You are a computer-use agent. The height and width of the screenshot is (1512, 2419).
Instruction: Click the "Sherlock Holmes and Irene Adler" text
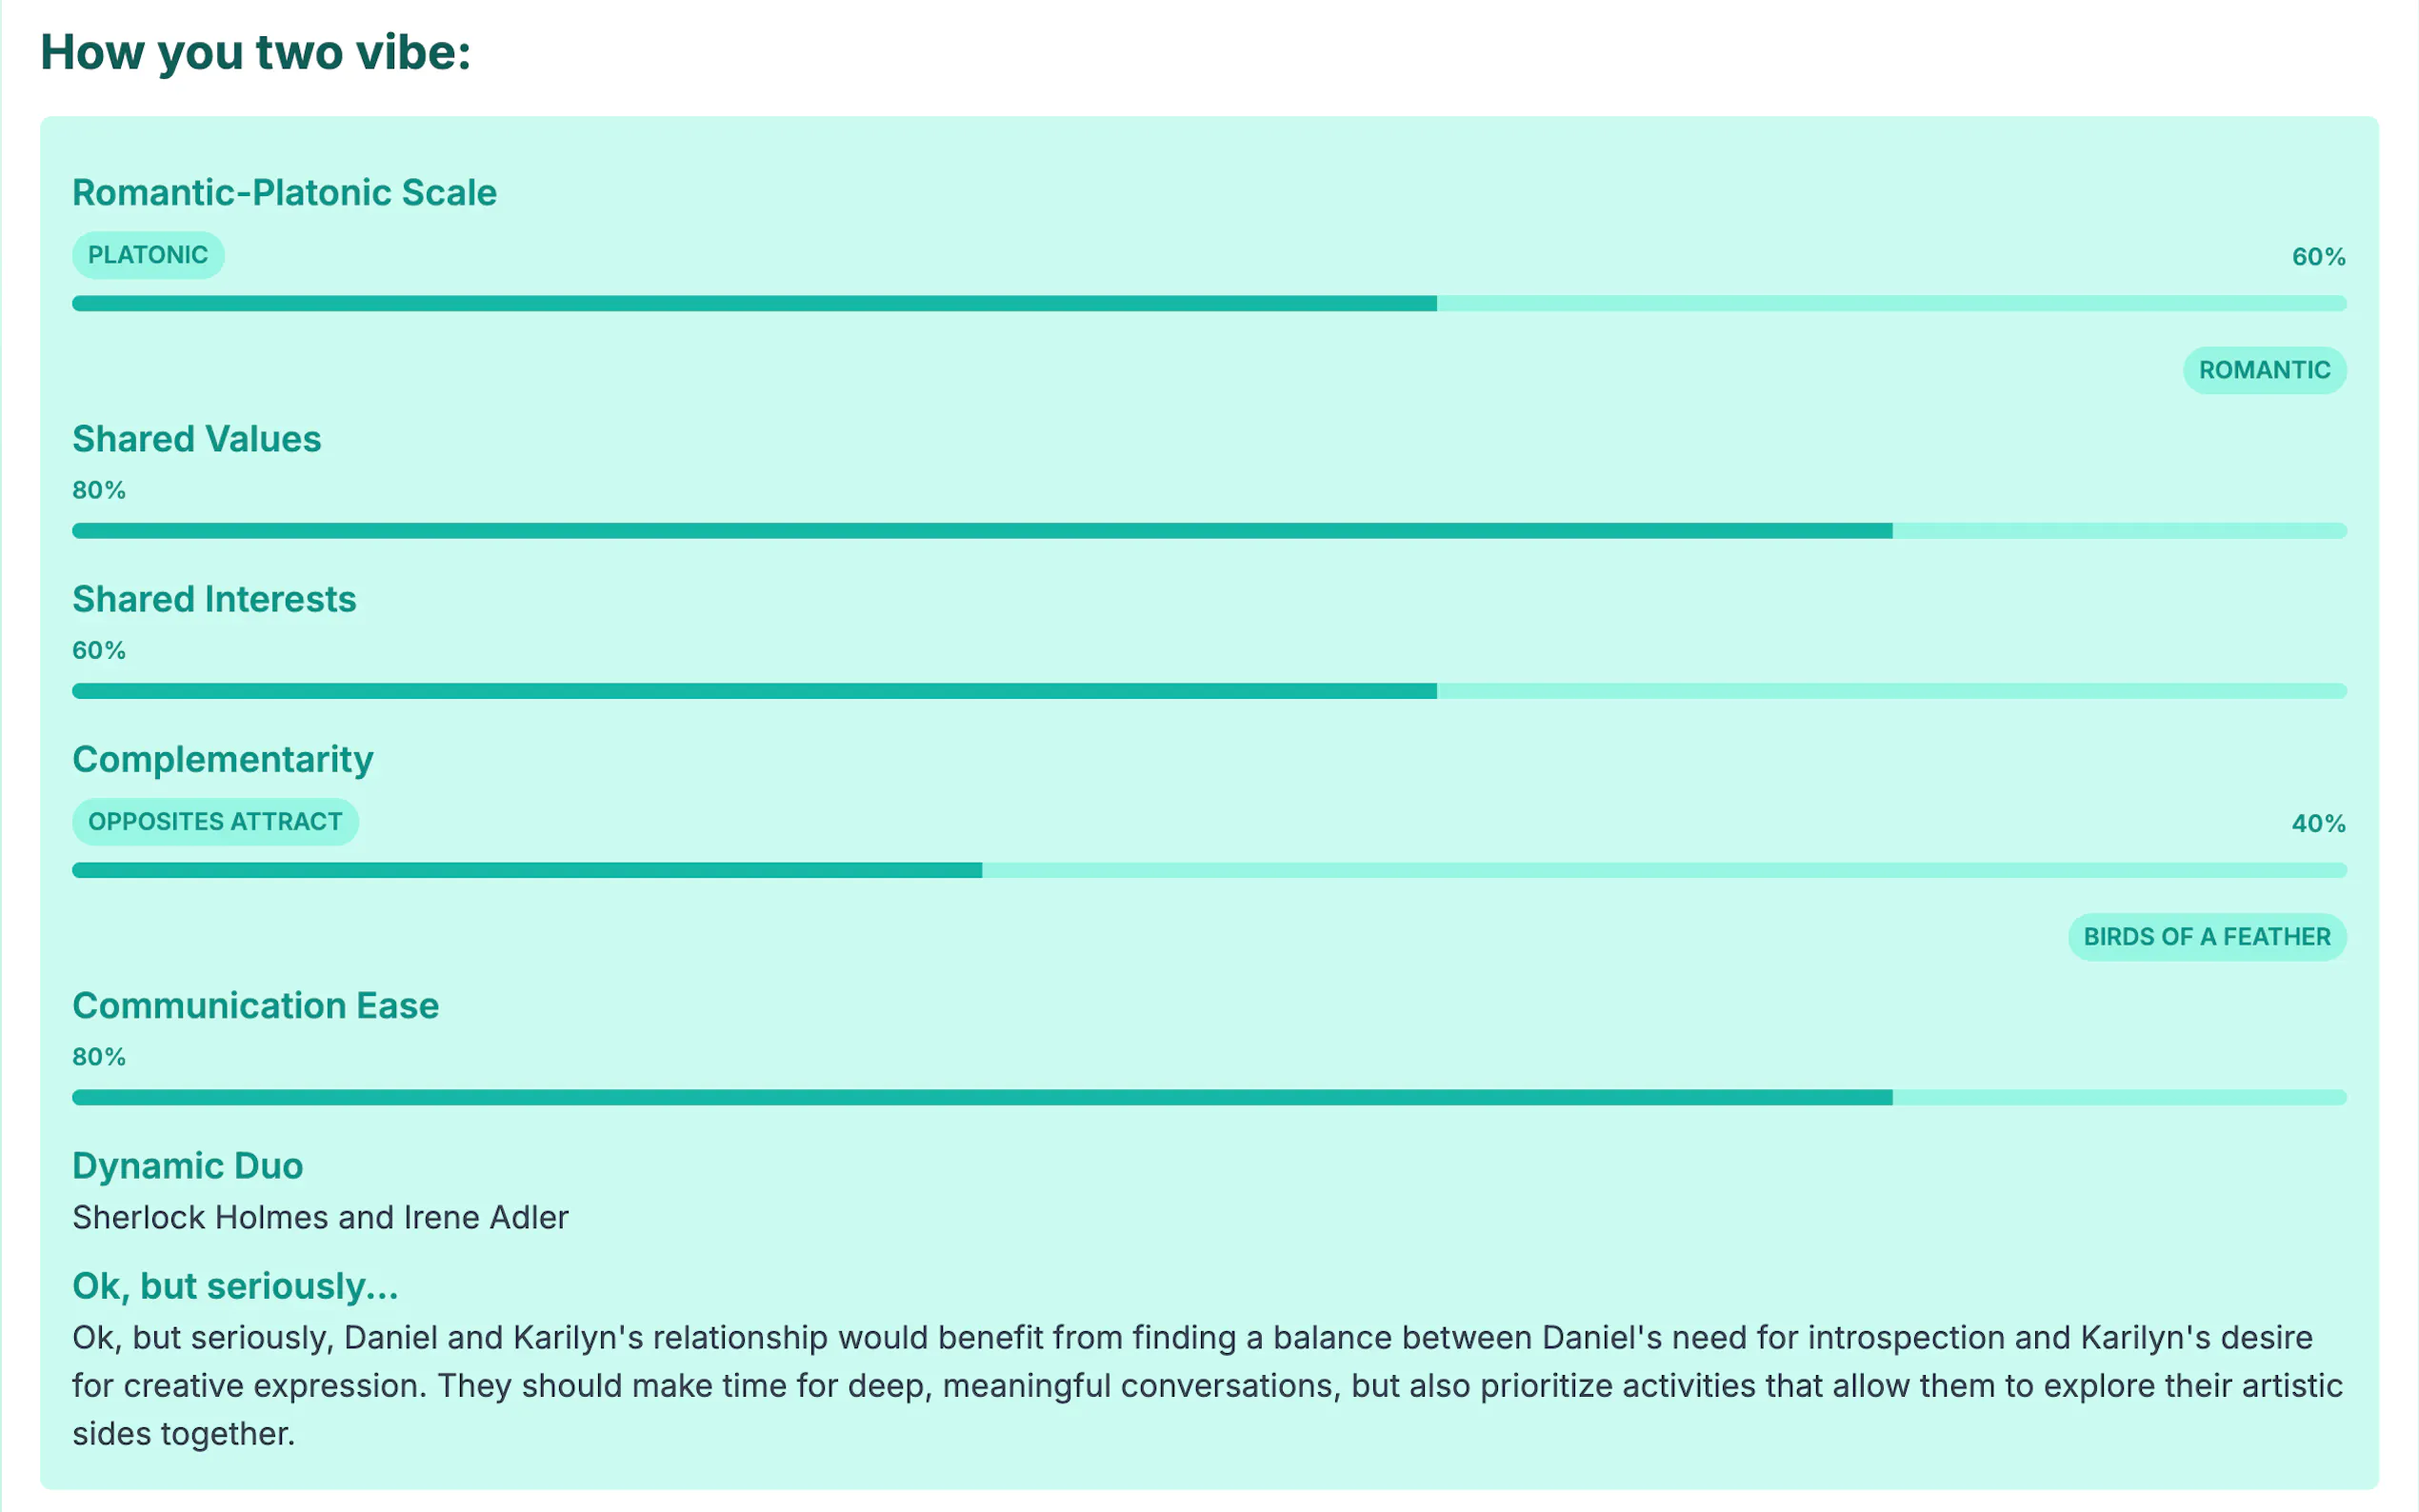pos(320,1217)
